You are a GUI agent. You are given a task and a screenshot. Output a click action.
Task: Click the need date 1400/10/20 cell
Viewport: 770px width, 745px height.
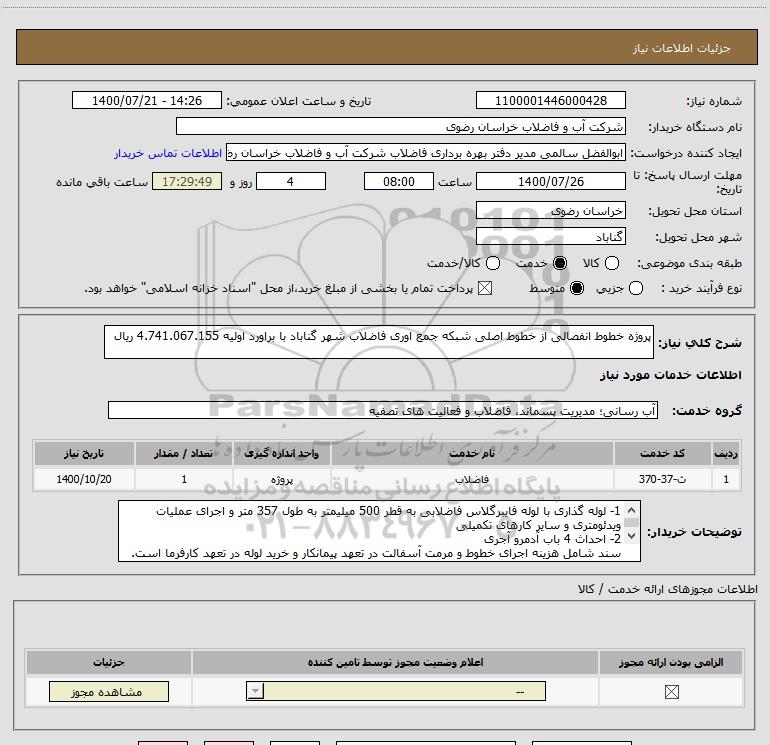[84, 479]
